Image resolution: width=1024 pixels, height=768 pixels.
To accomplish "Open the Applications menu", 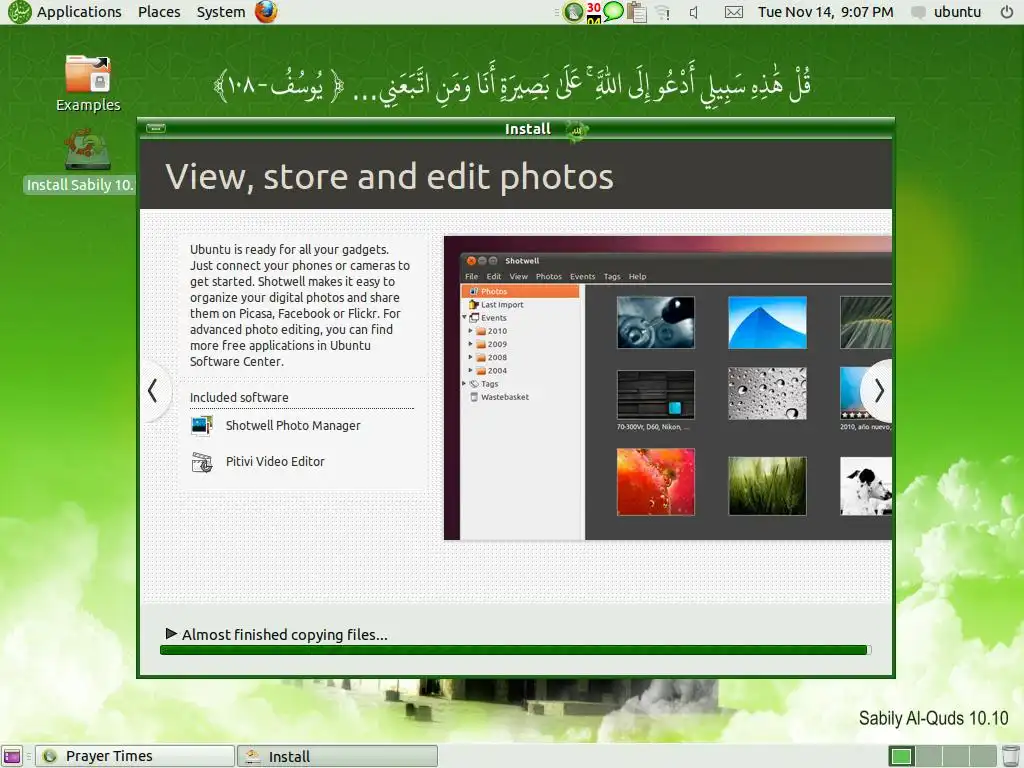I will pyautogui.click(x=78, y=12).
